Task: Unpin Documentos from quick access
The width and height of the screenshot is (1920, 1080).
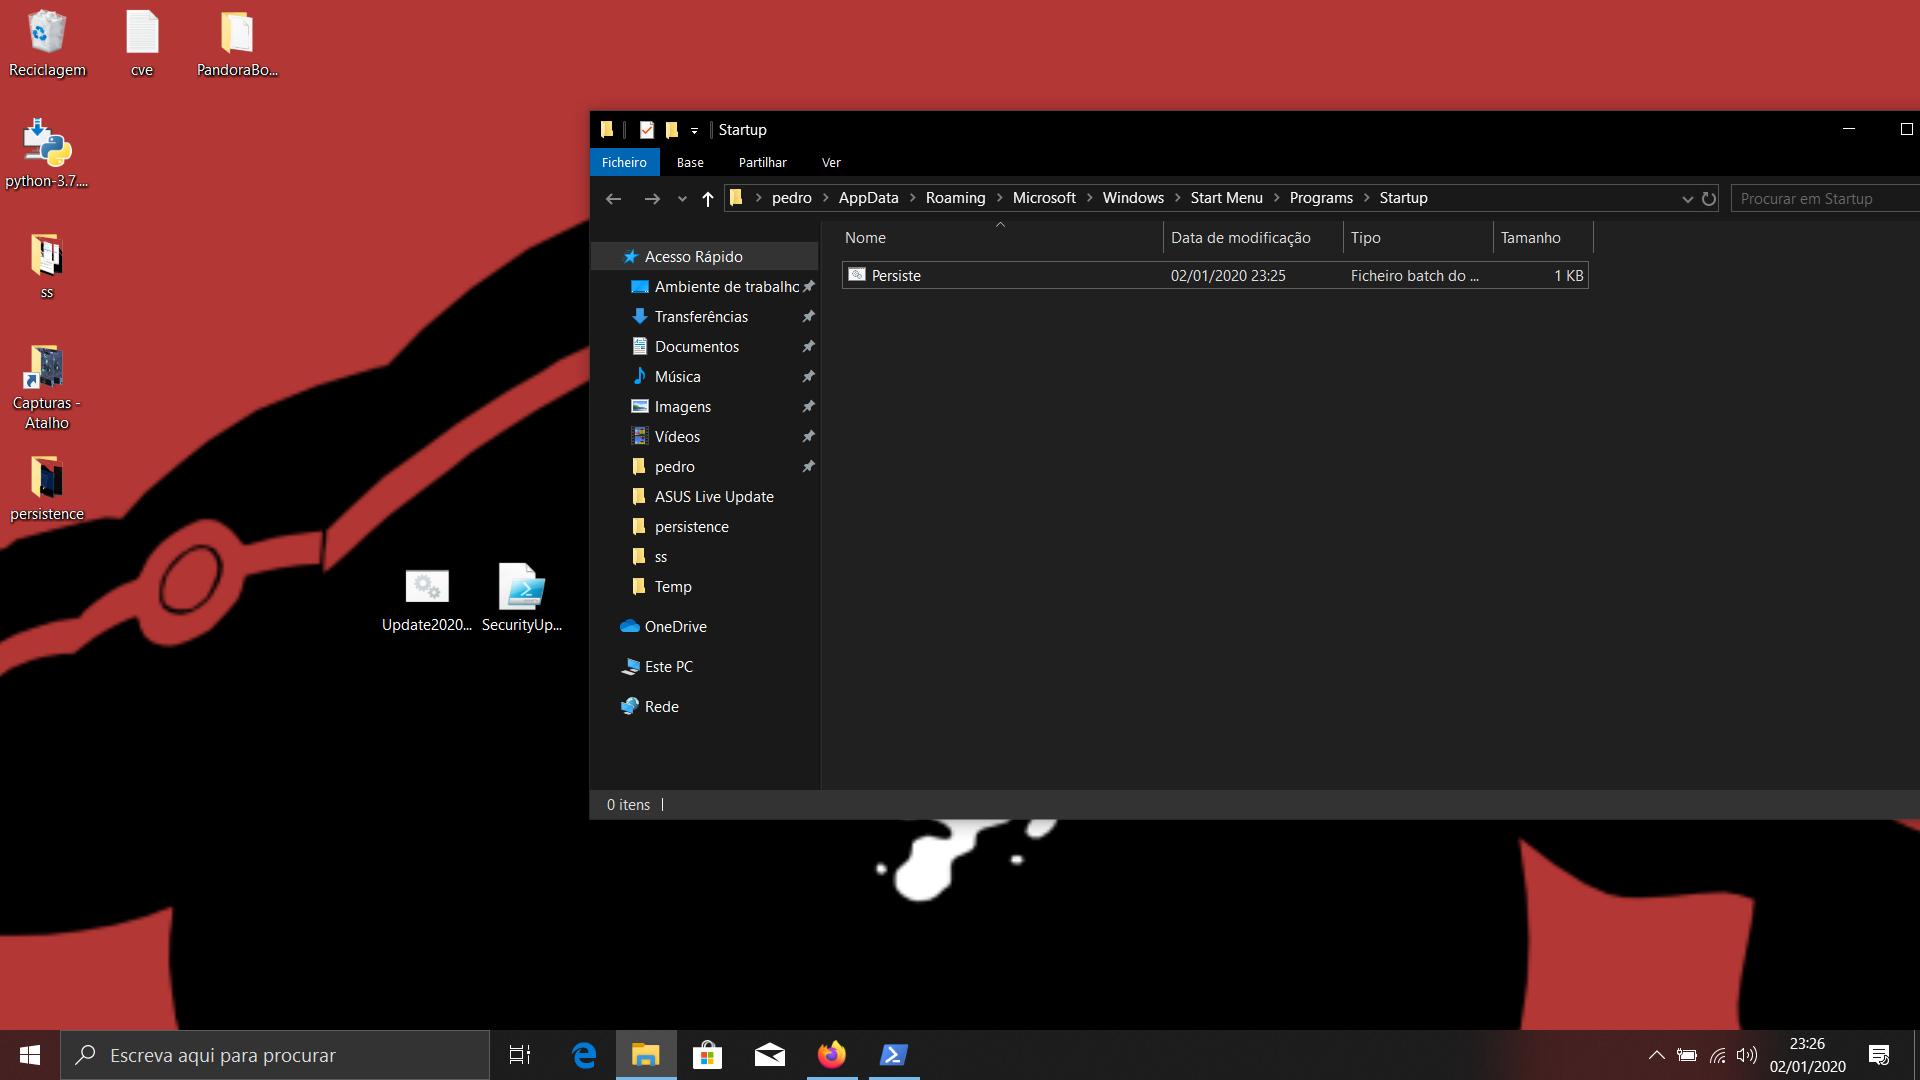Action: (808, 347)
